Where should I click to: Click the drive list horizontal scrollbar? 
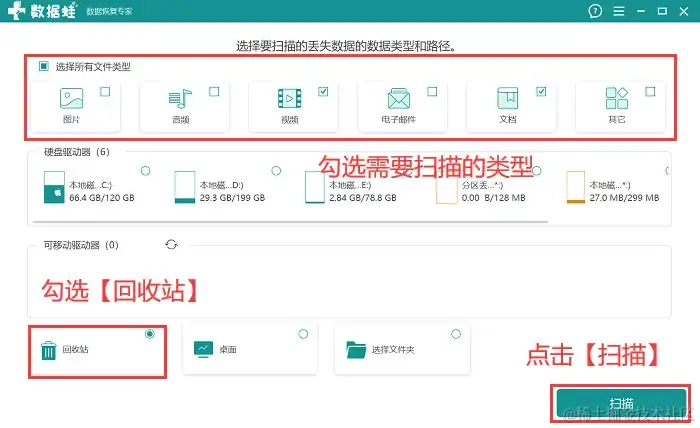pyautogui.click(x=290, y=221)
